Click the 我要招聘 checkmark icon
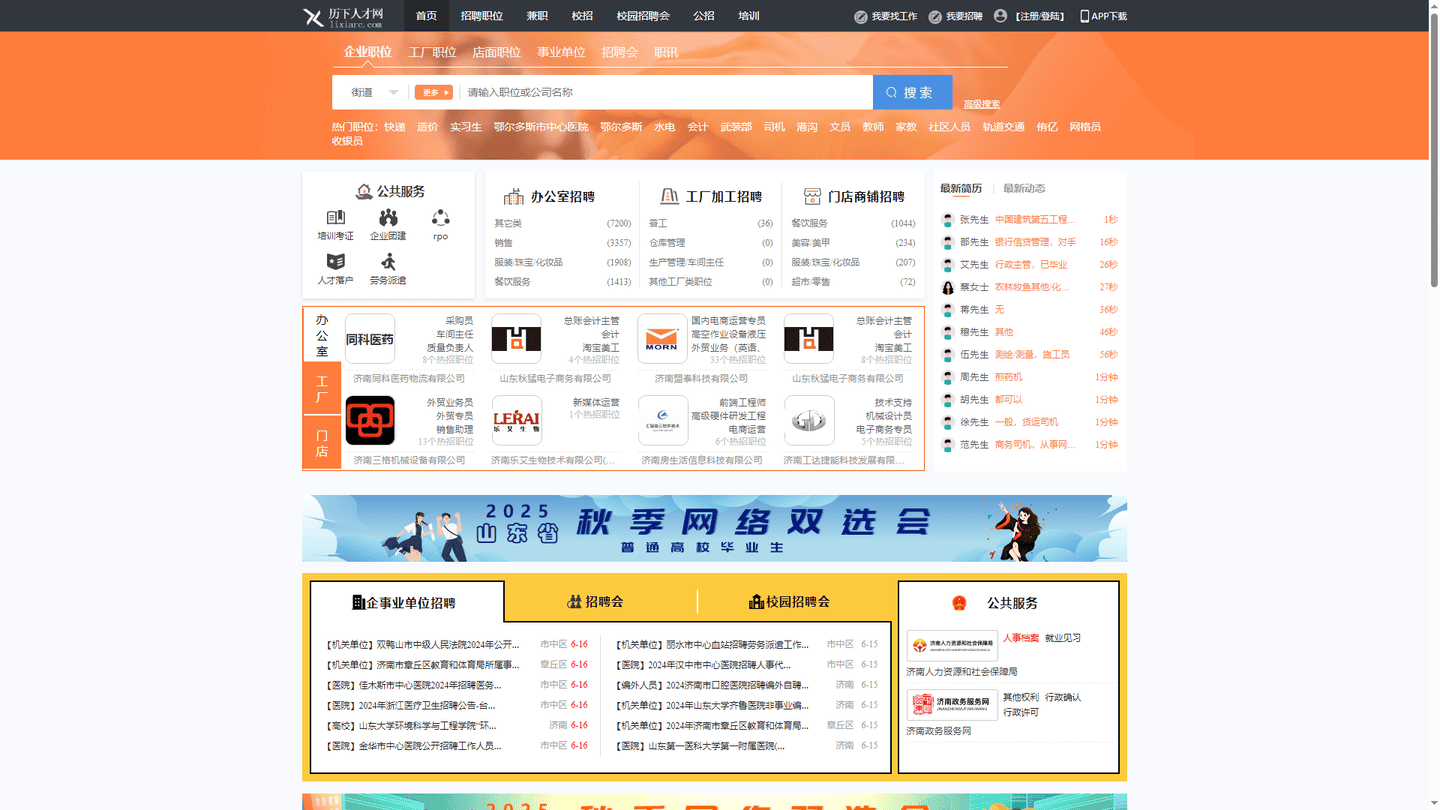 point(935,17)
